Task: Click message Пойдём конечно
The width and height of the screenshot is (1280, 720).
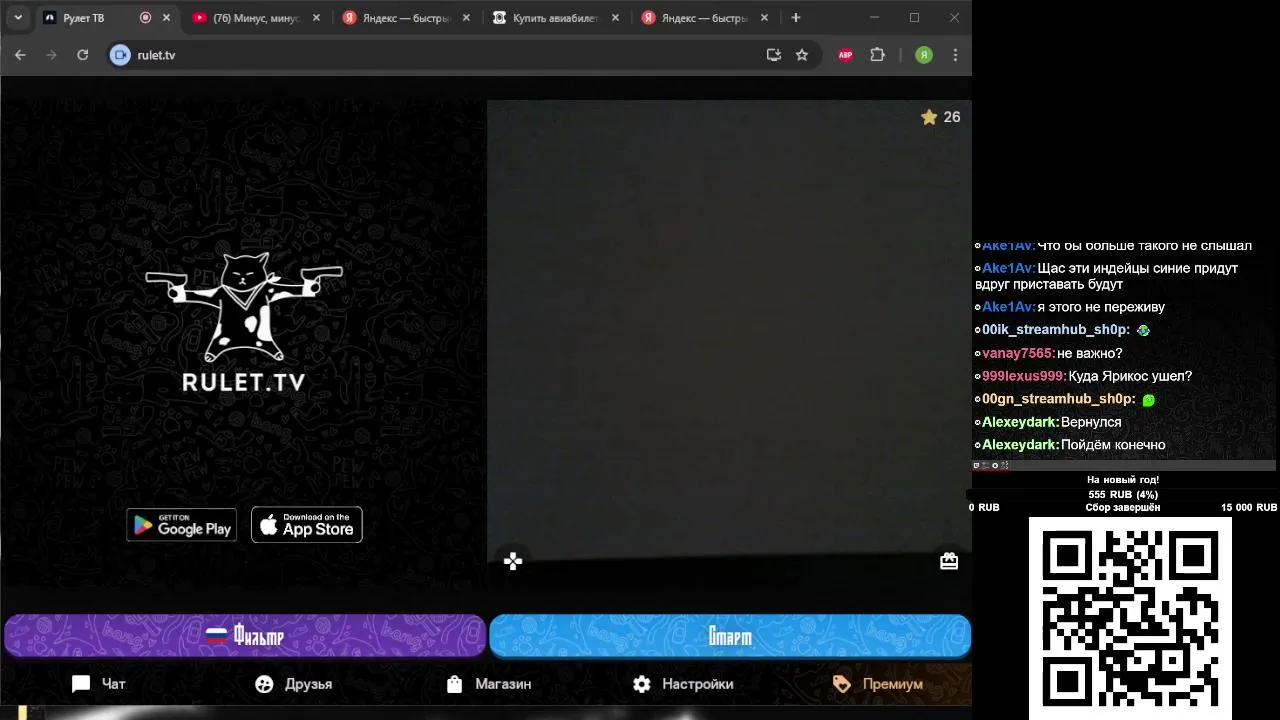Action: (1113, 445)
